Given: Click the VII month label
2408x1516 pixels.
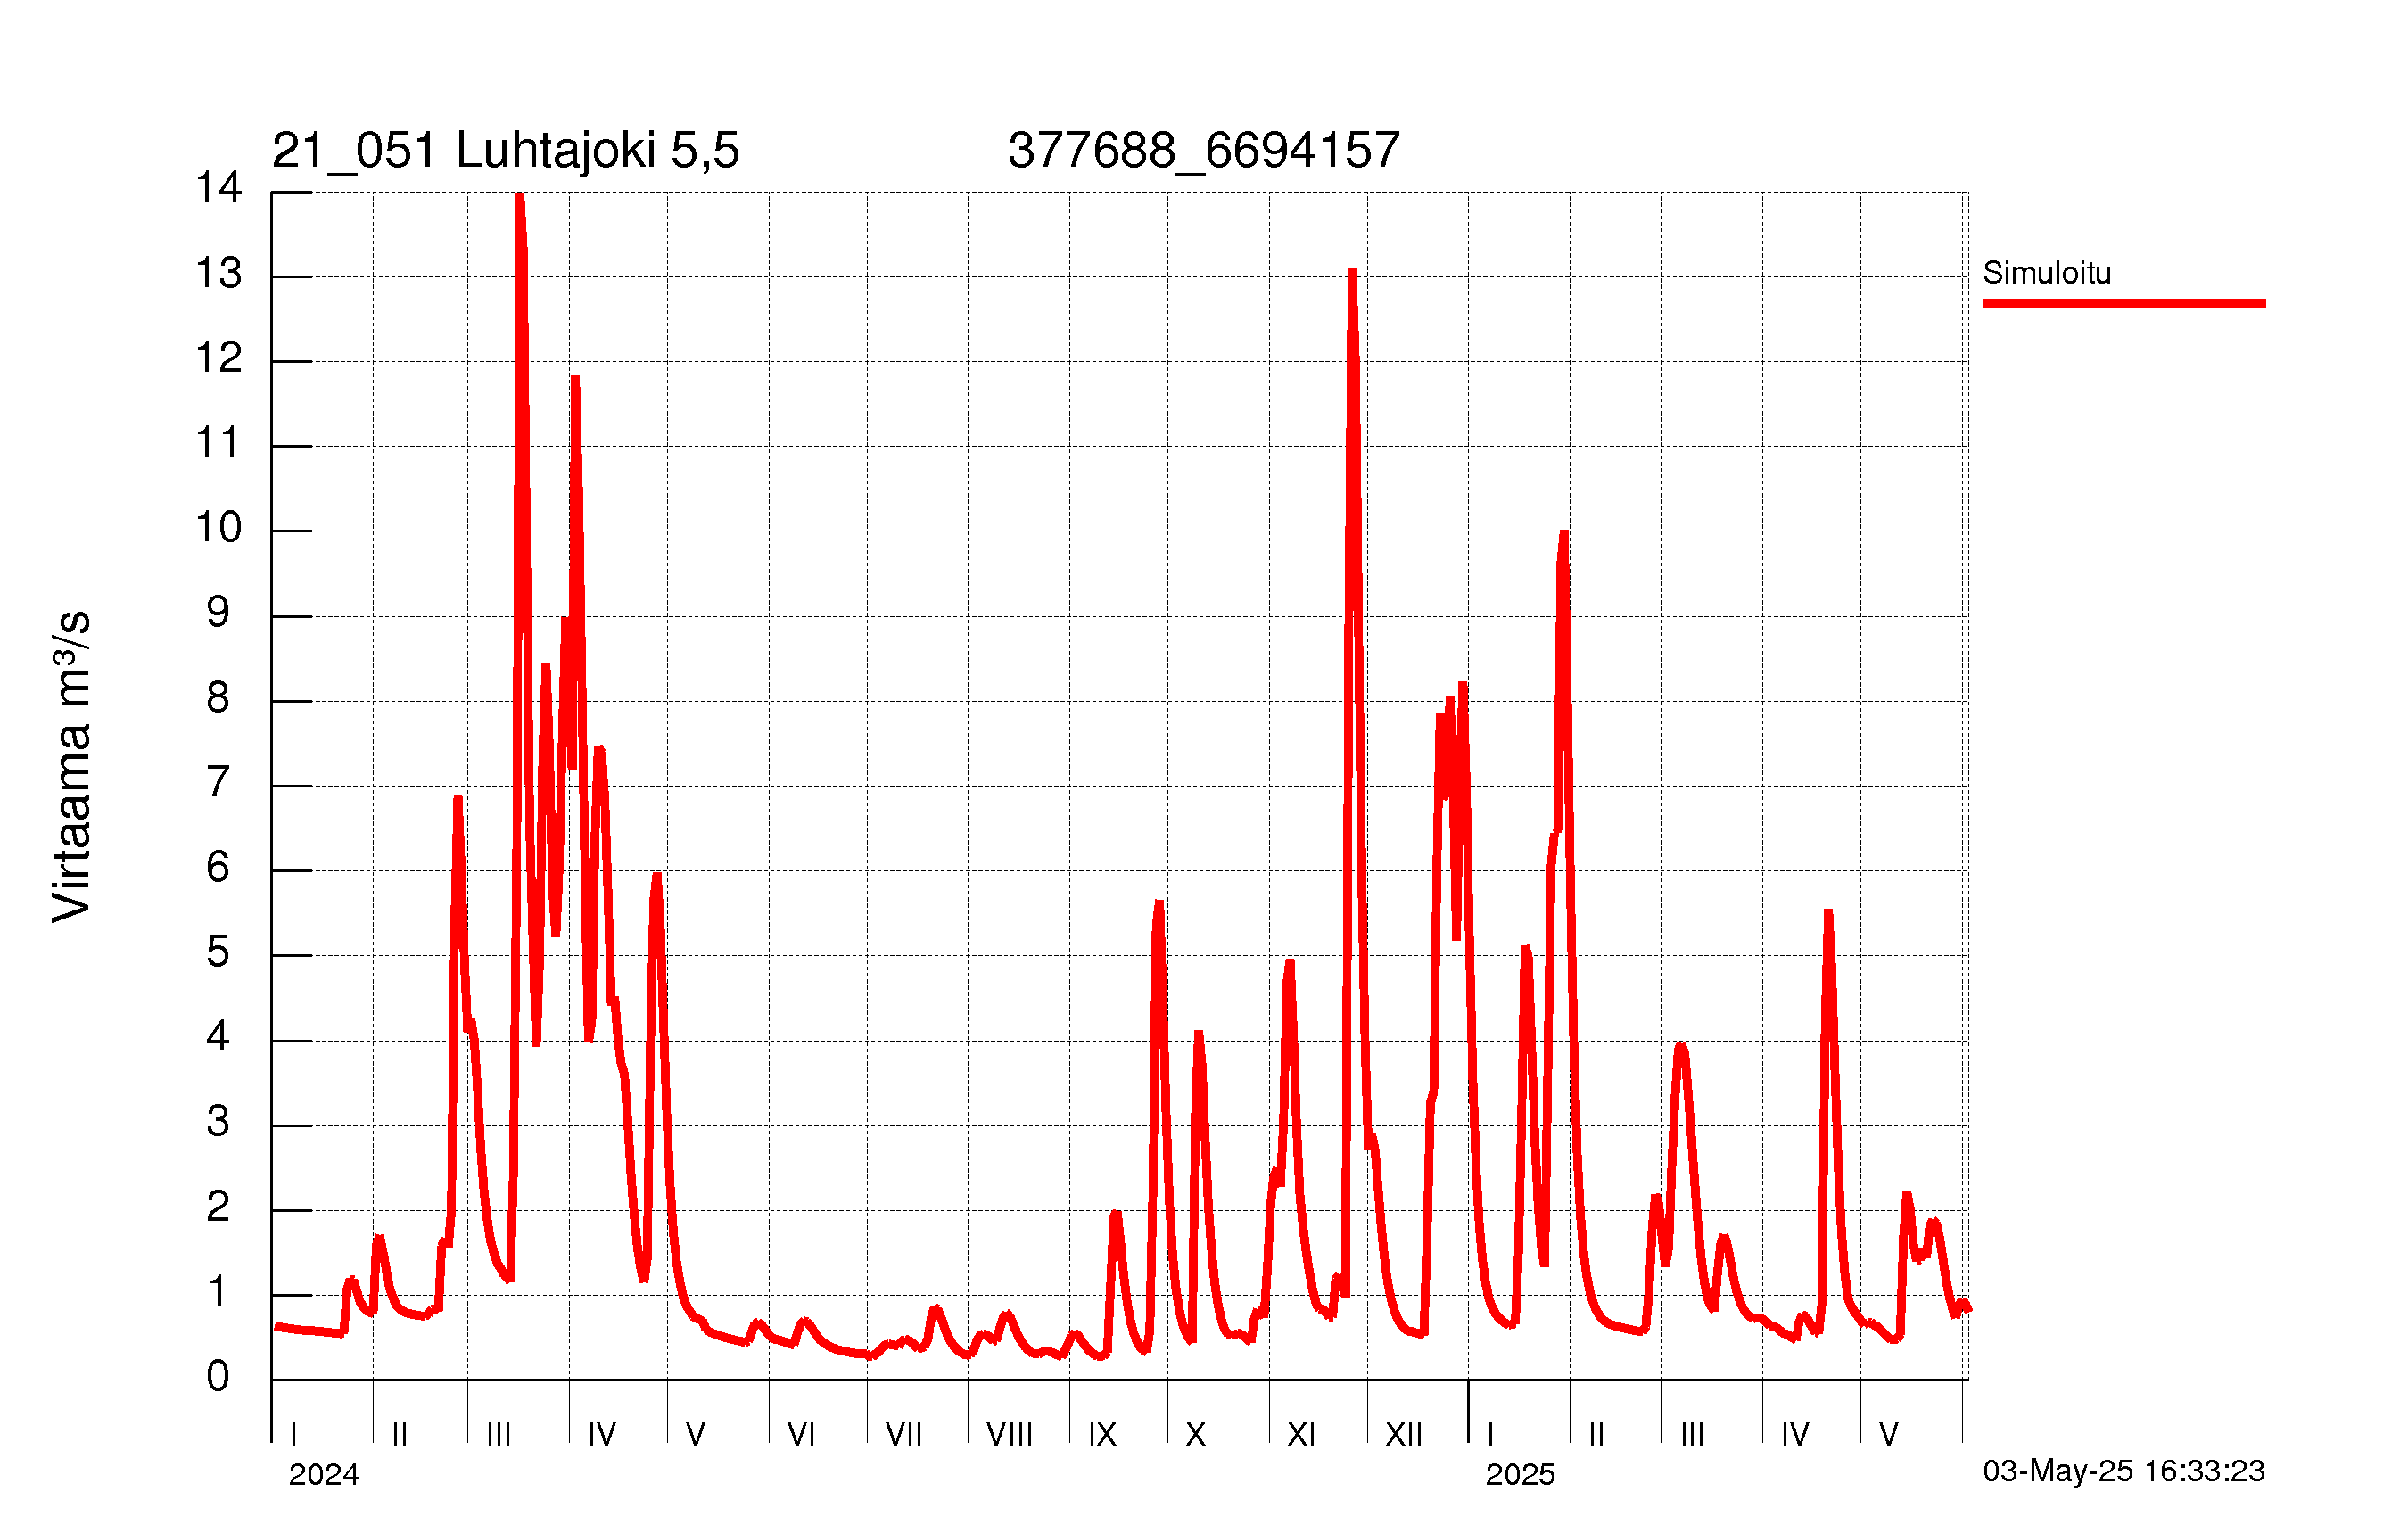Looking at the screenshot, I should (904, 1435).
